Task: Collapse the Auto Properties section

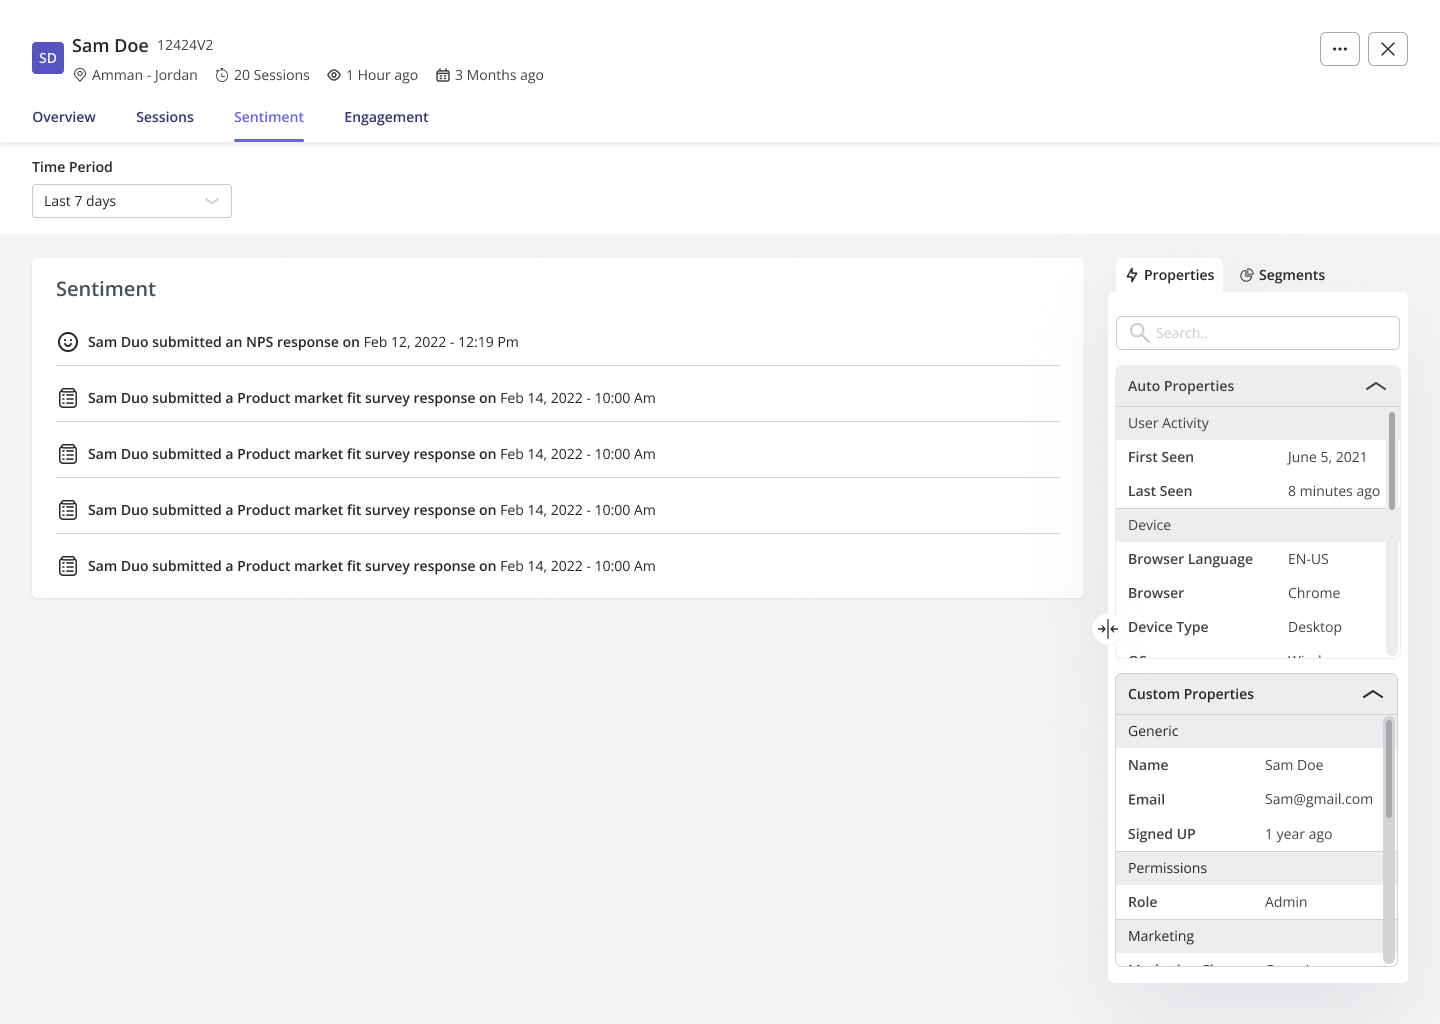Action: (x=1376, y=386)
